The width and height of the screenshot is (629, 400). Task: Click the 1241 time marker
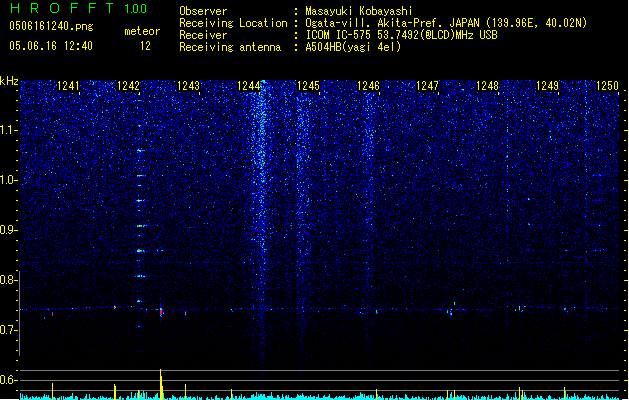pyautogui.click(x=68, y=86)
